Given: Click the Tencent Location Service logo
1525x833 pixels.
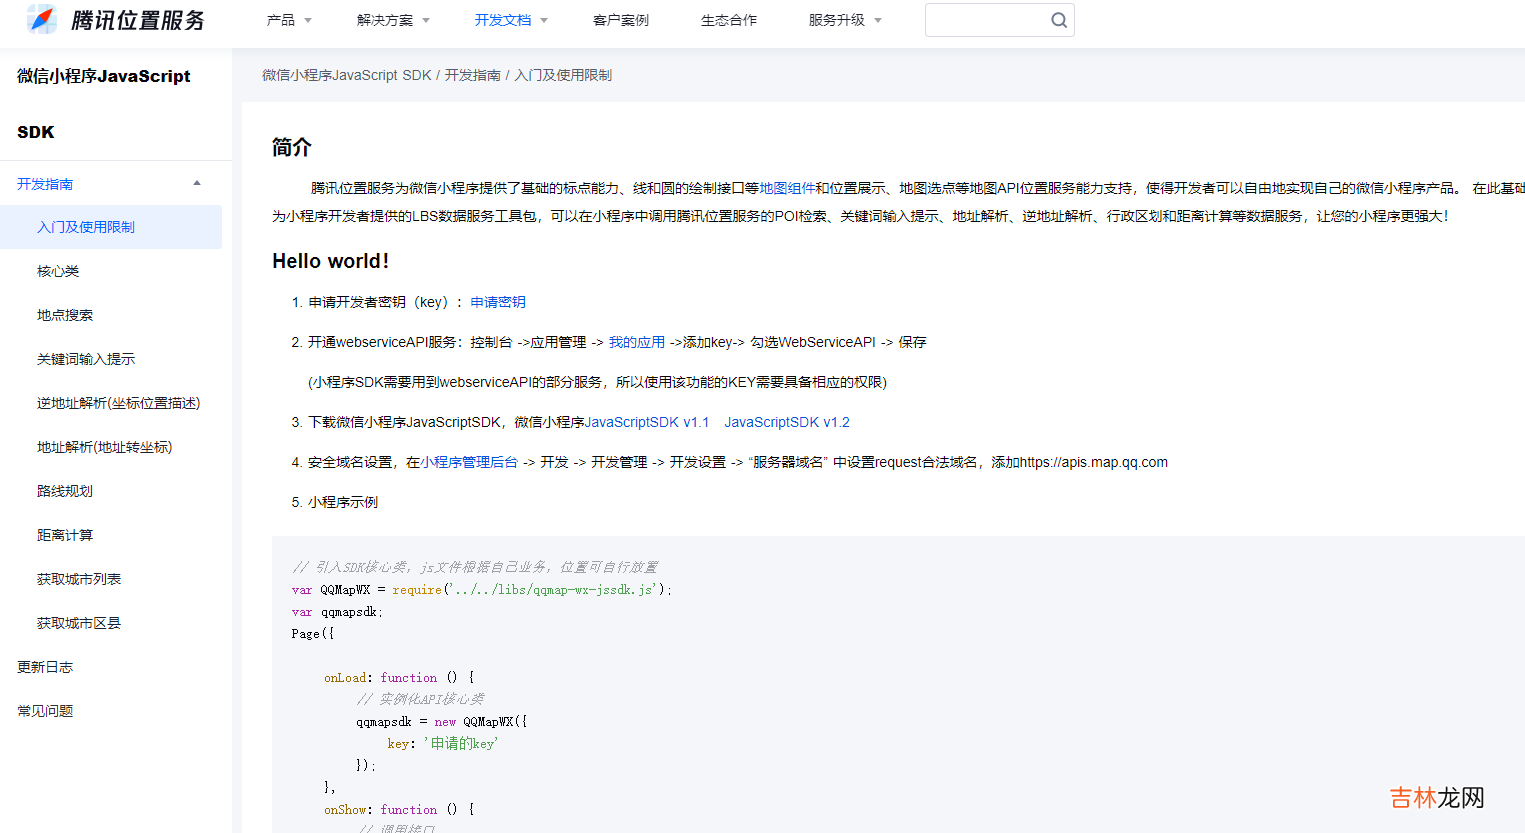Looking at the screenshot, I should click(115, 19).
